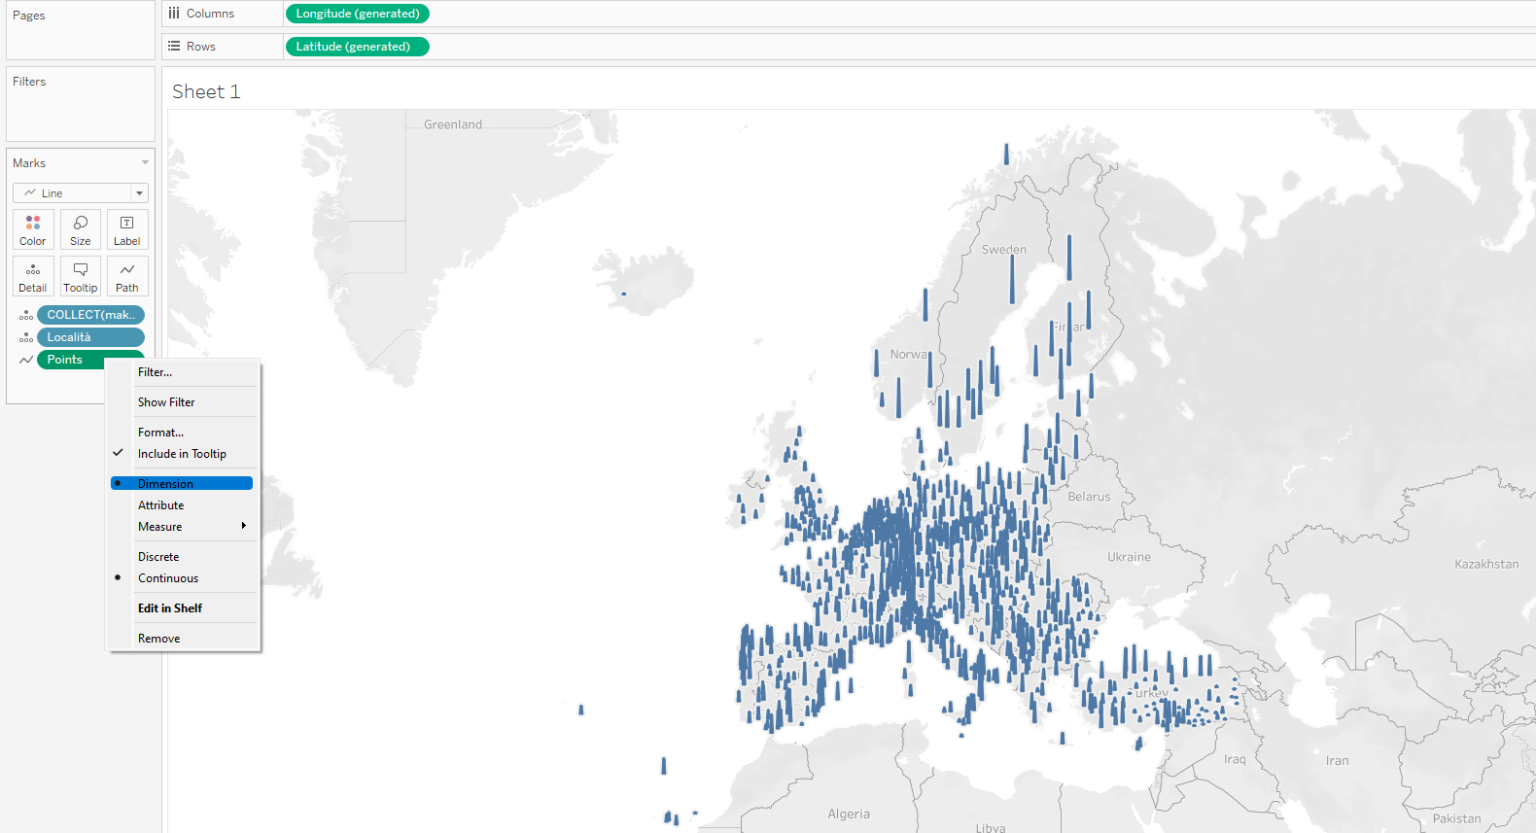Click the Rows shelf list icon
Screen dimensions: 1536x833
tap(175, 46)
